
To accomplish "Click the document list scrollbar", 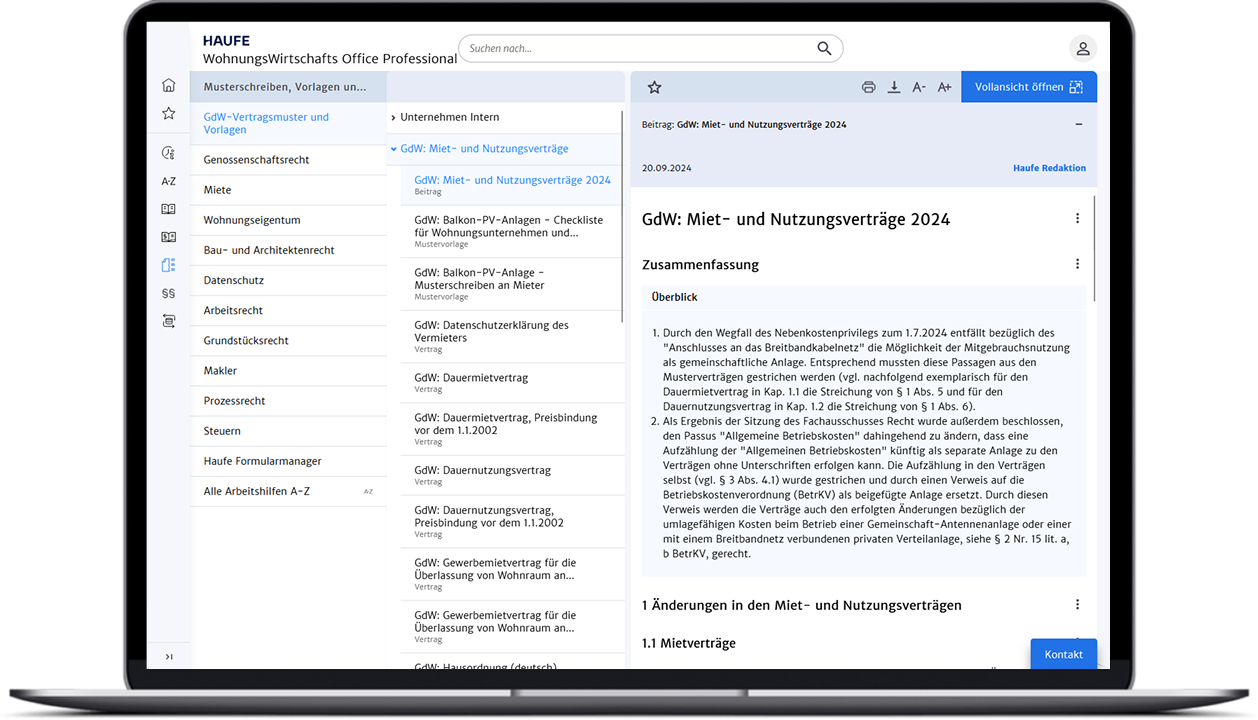I will click(x=624, y=215).
